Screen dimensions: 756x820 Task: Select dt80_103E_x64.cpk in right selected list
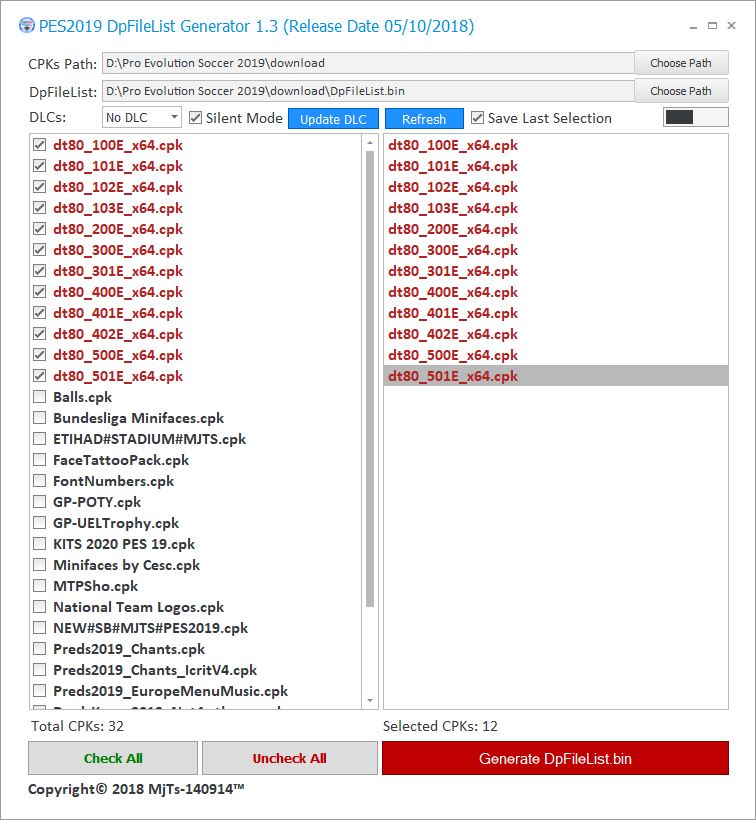click(x=556, y=208)
